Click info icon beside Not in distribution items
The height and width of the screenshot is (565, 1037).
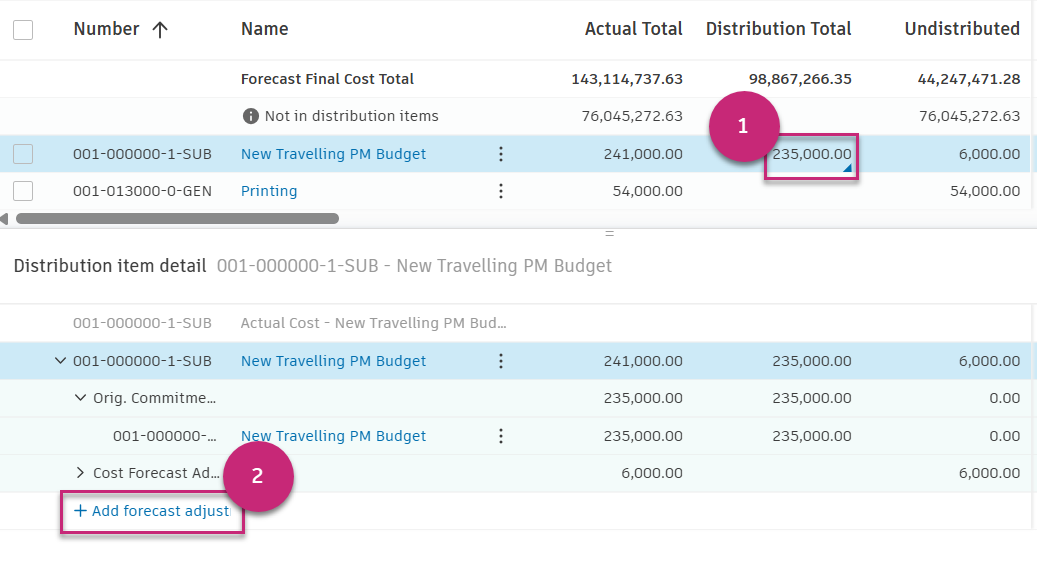pos(251,116)
